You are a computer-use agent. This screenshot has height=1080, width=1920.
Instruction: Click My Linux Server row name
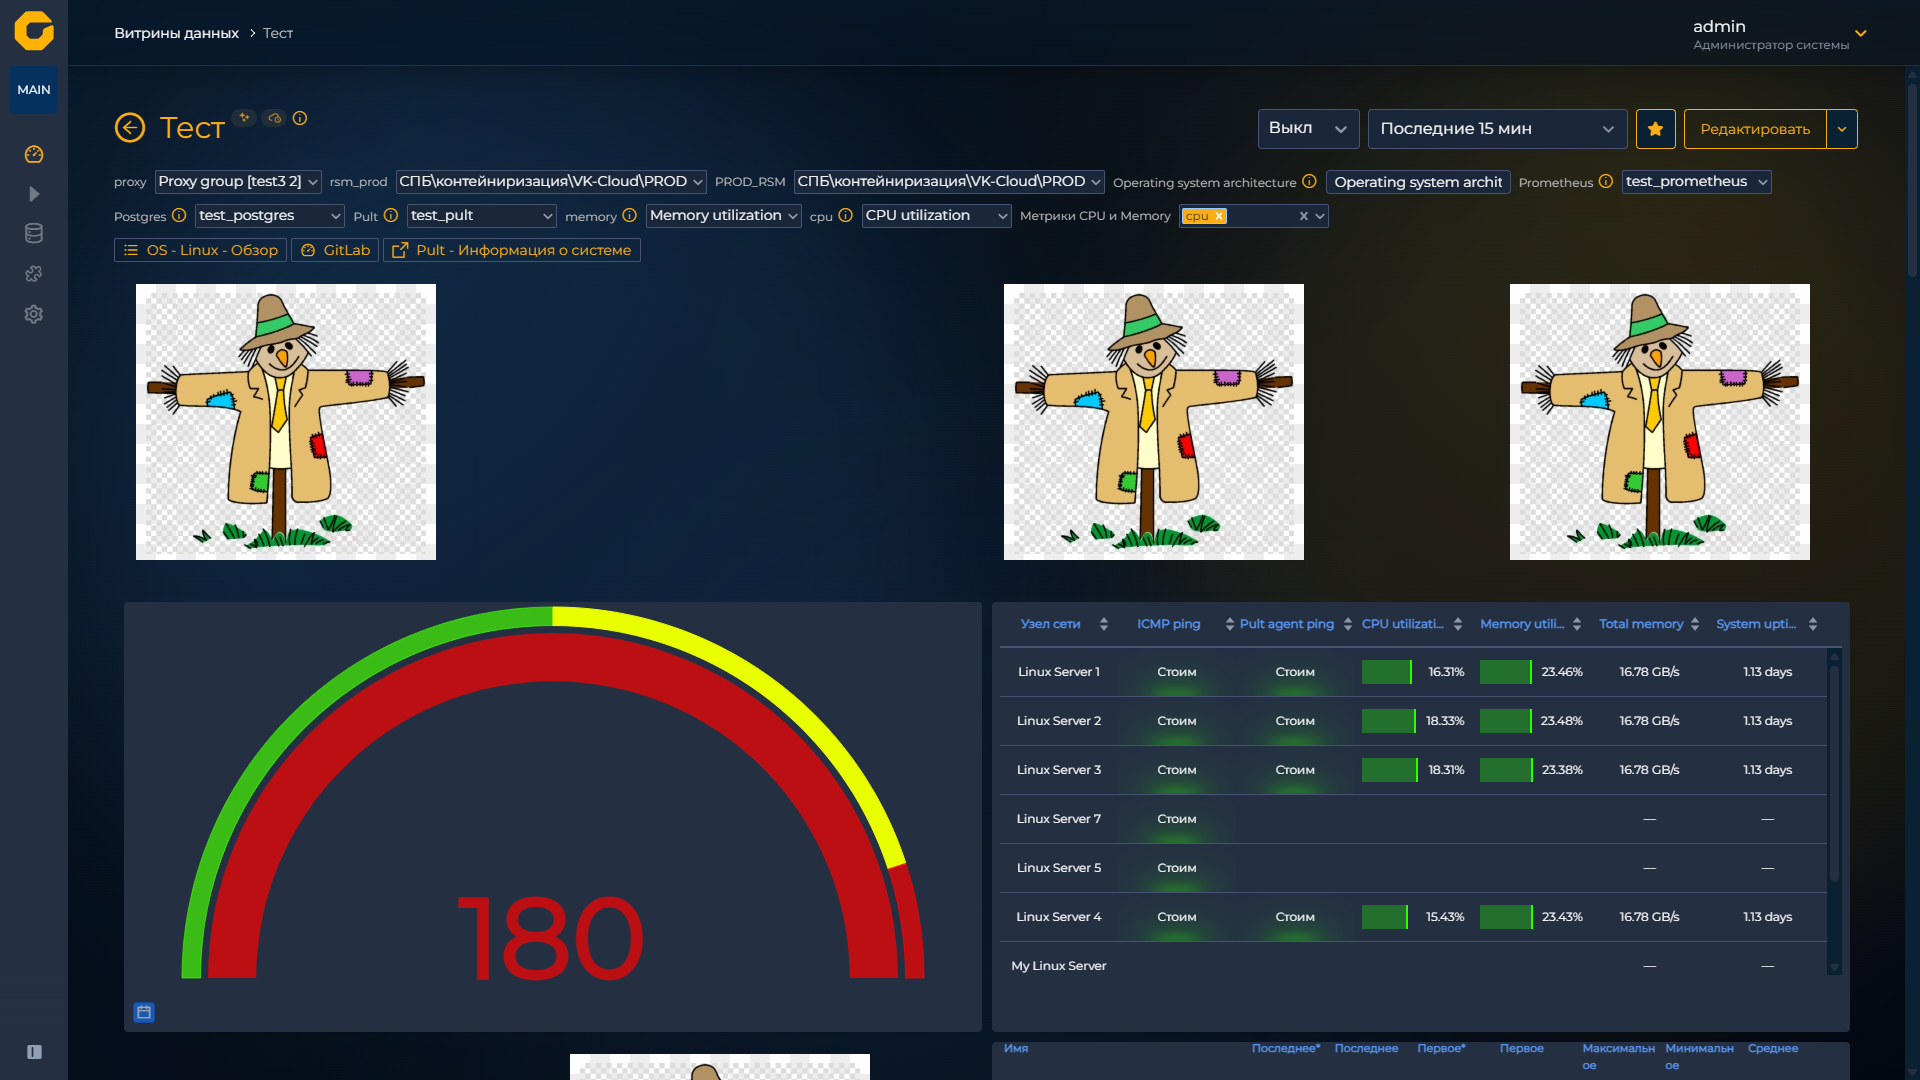(1059, 966)
